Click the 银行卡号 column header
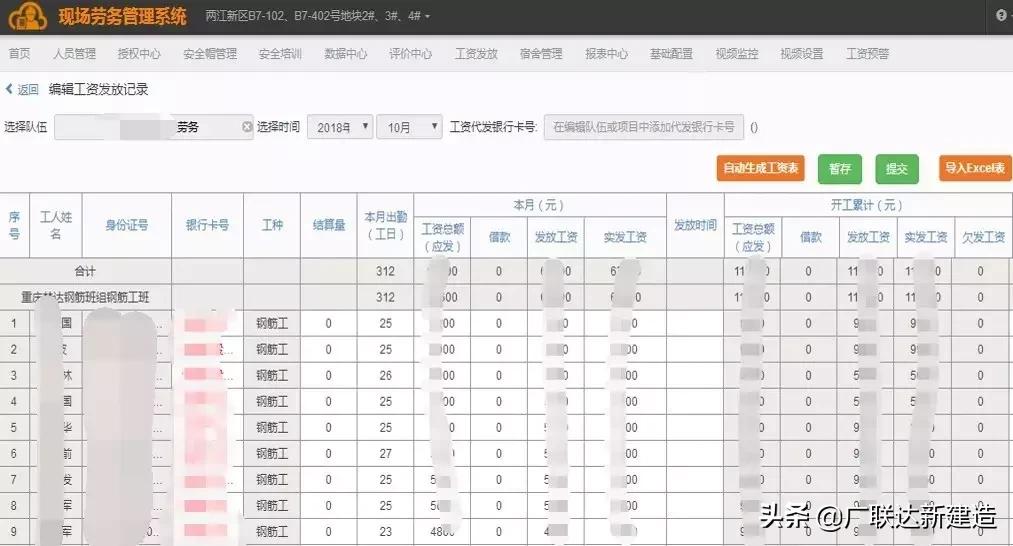The height and width of the screenshot is (546, 1013). click(207, 225)
